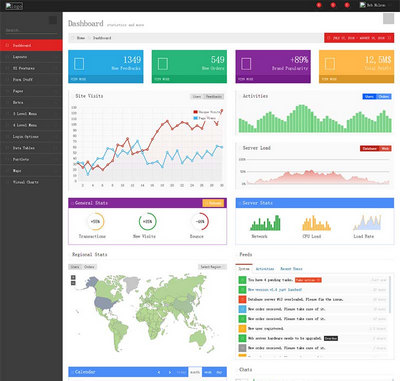This screenshot has width=400, height=381.
Task: Click View More on New Orders card
Action: point(189,79)
